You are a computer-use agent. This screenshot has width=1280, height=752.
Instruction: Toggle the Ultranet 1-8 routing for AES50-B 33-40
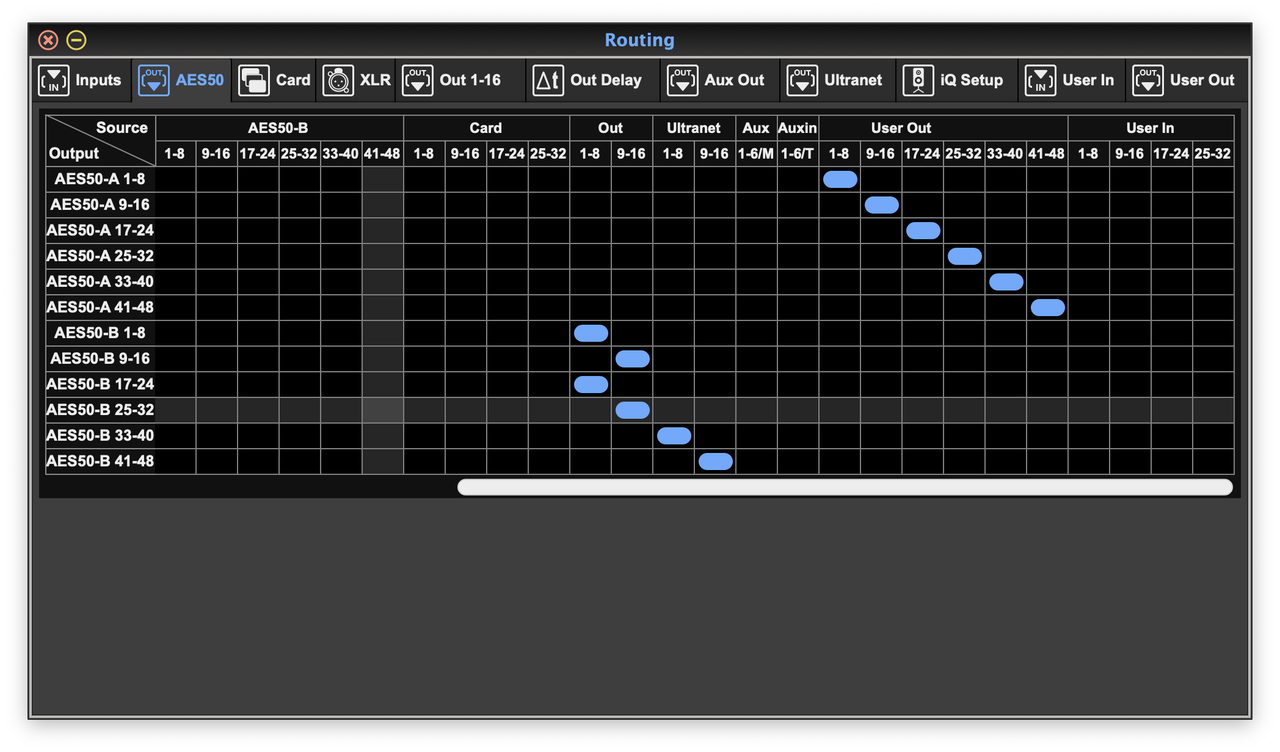coord(674,435)
